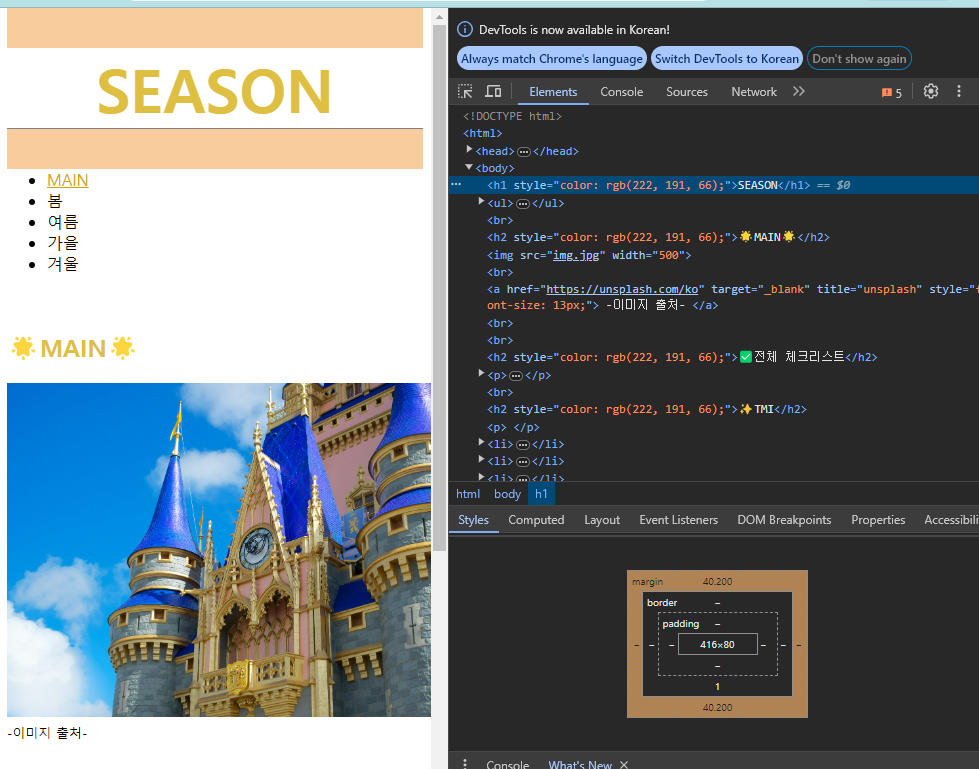Click ellipsis badge inside ul element
This screenshot has height=769, width=979.
click(x=523, y=203)
